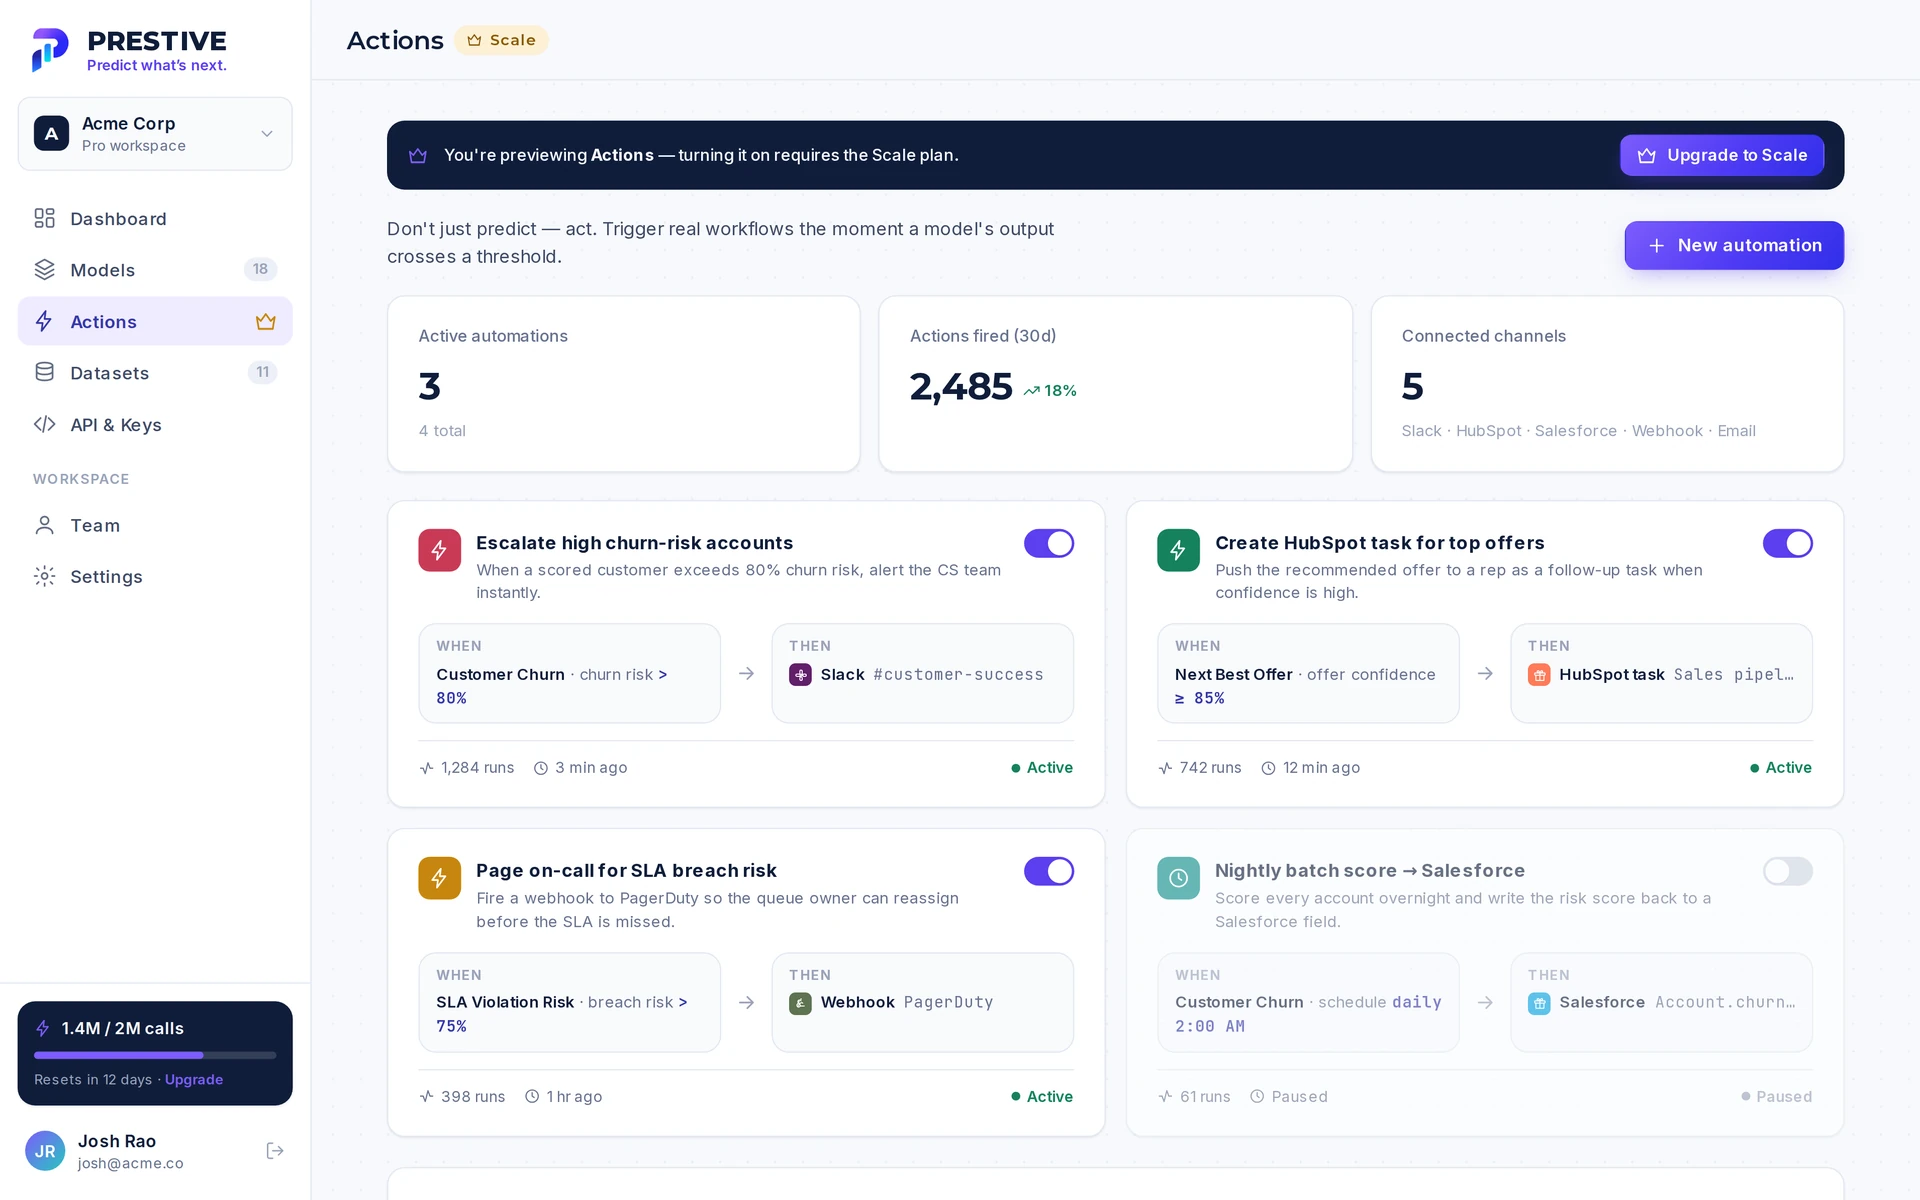Open workspace Settings
Viewport: 1920px width, 1200px height.
pos(155,577)
